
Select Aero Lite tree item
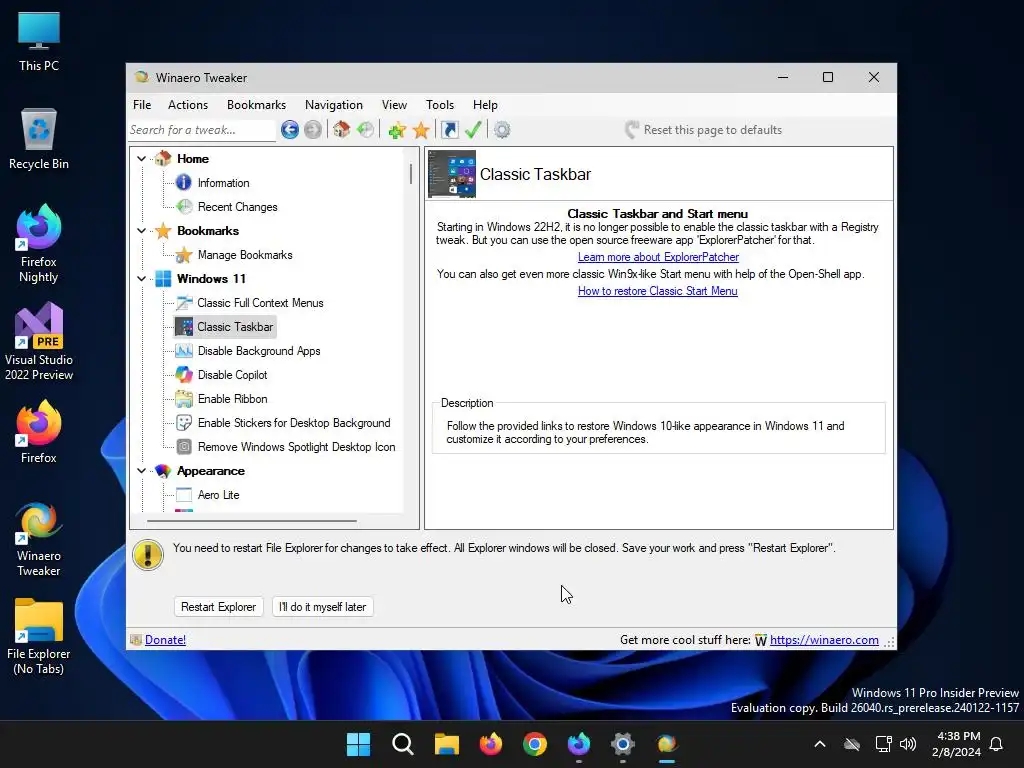click(x=218, y=495)
